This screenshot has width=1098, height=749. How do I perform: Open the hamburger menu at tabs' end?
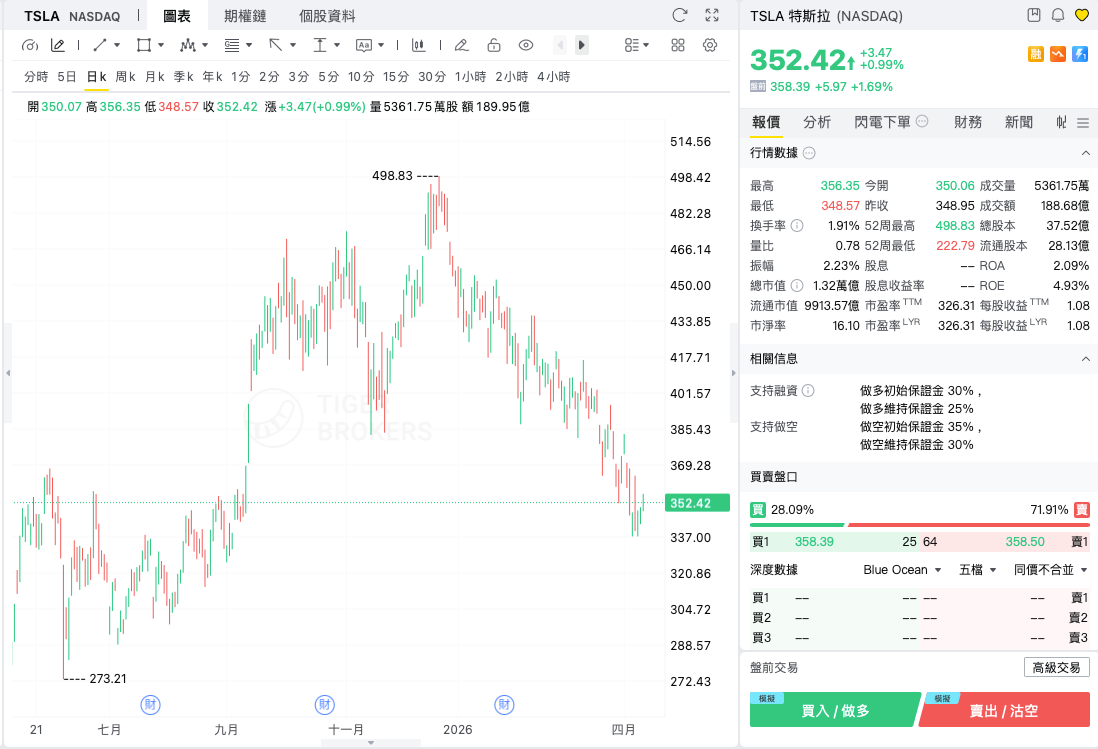1083,123
